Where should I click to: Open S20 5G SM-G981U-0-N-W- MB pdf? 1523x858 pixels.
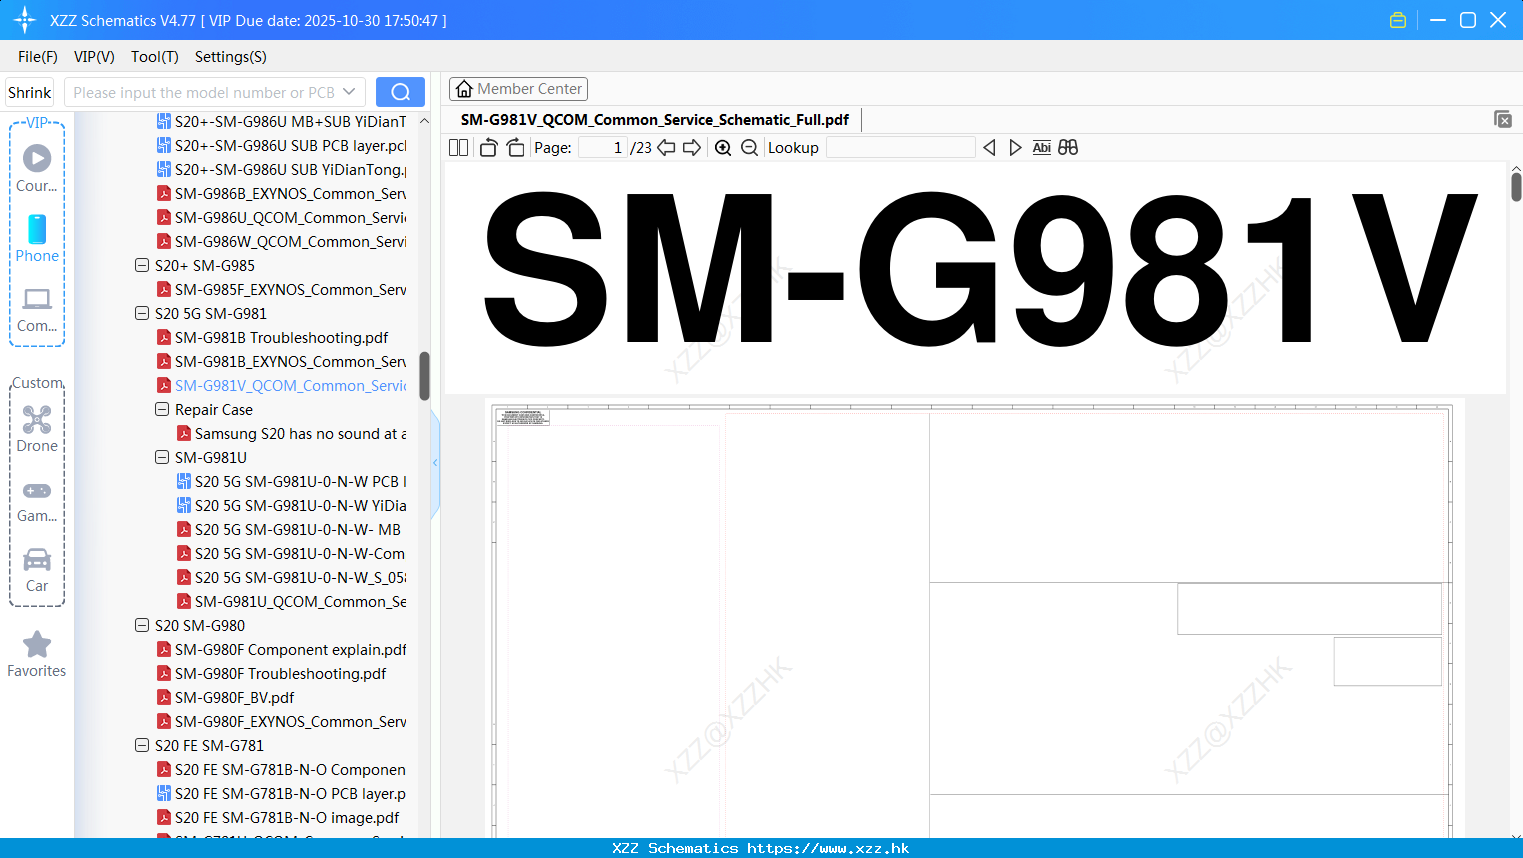[x=289, y=529]
